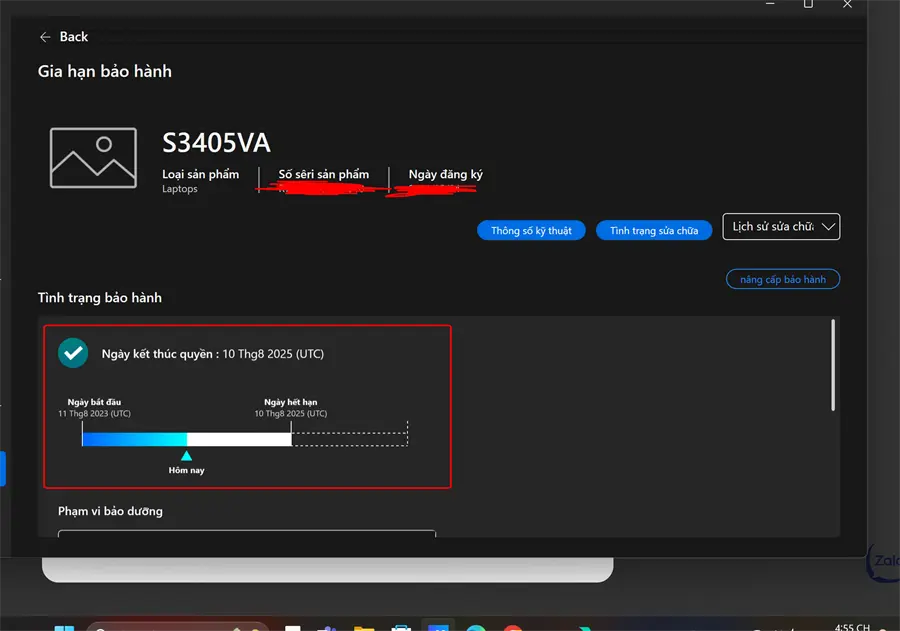Screen dimensions: 900x631
Task: Expand the Lịch sử sửa chữa dropdown
Action: coord(781,227)
